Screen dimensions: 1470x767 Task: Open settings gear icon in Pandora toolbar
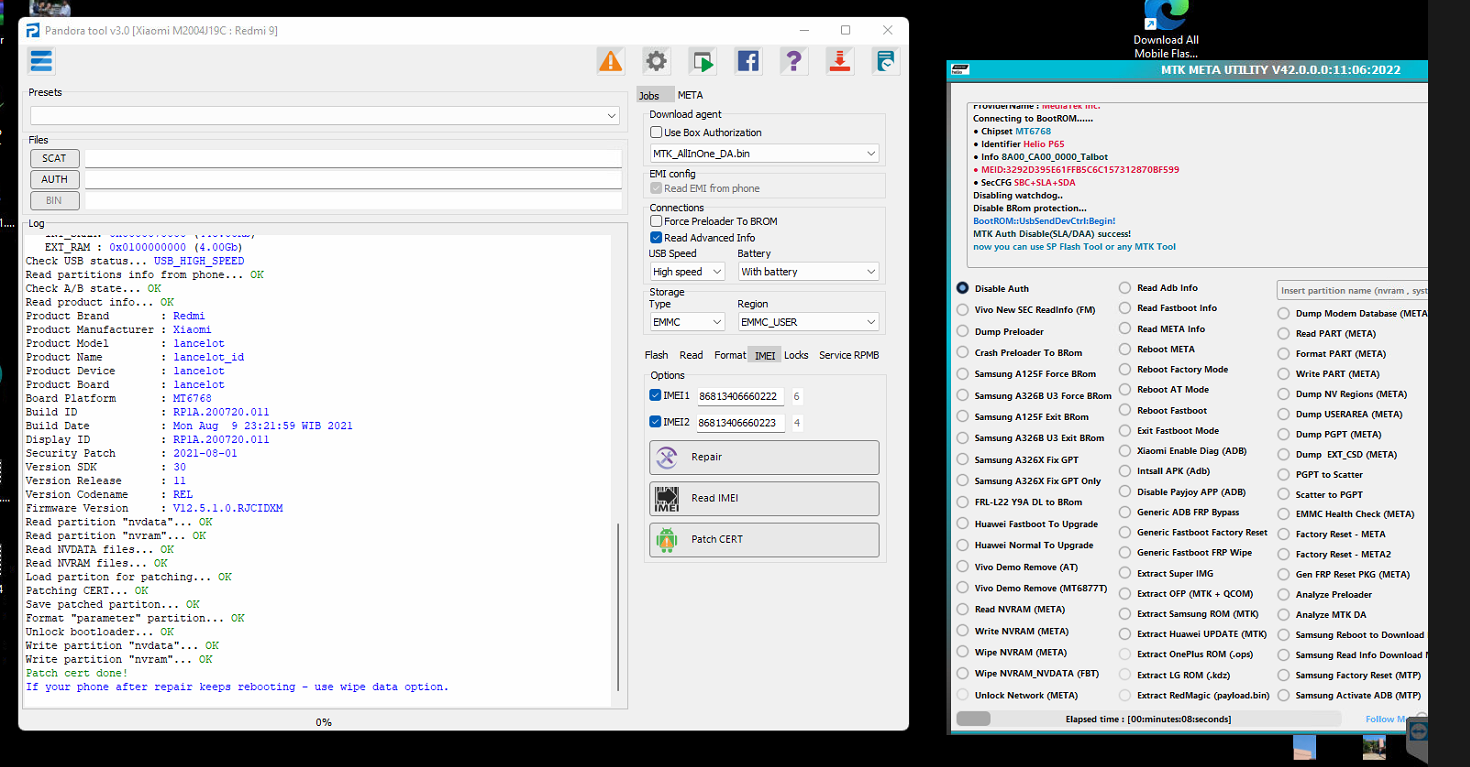click(656, 61)
